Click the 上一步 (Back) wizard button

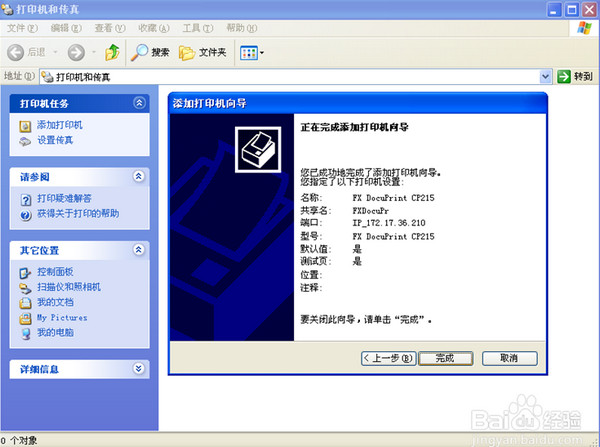[388, 358]
